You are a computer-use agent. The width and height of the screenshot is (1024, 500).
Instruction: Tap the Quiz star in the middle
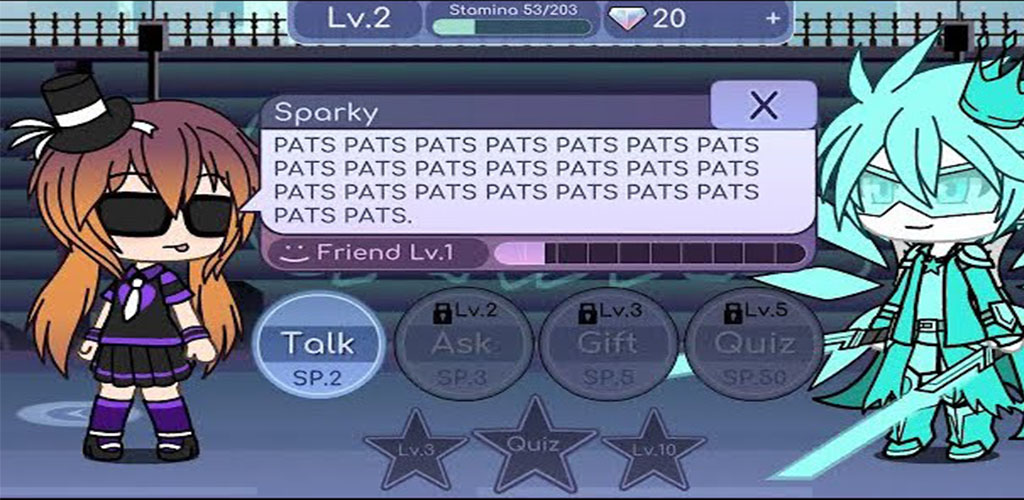(x=534, y=443)
